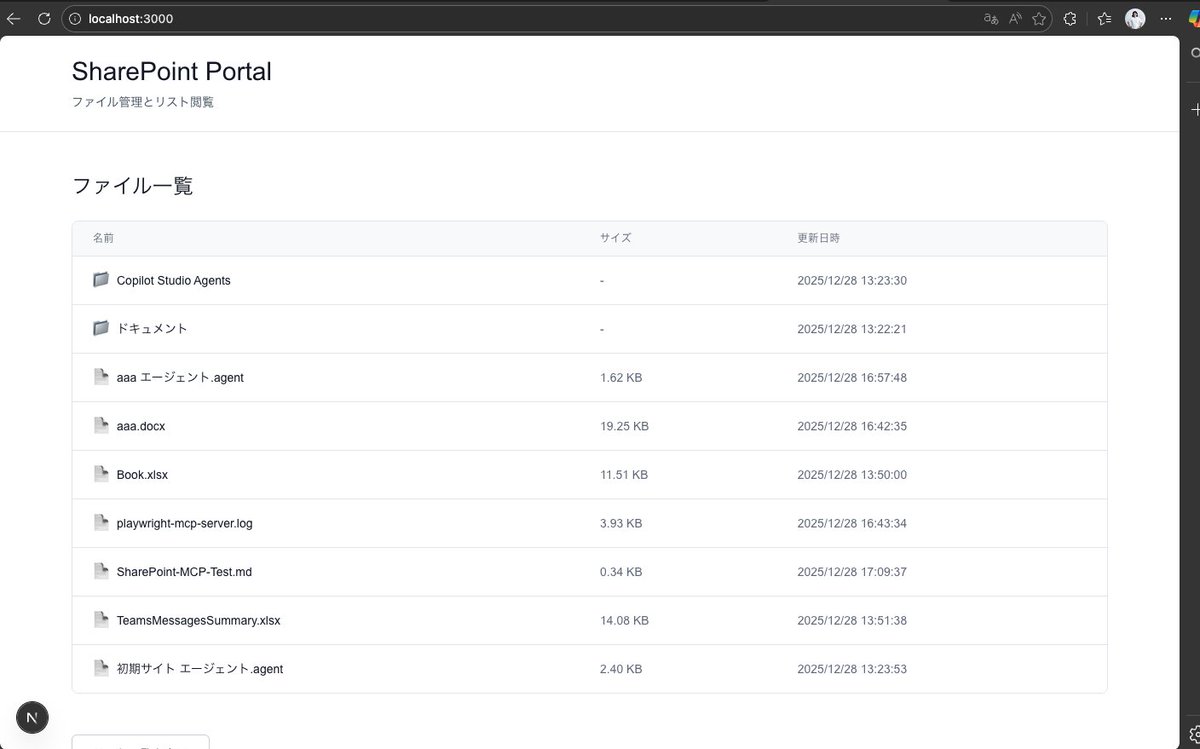
Task: Open the favorites list icon
Action: coord(1104,18)
